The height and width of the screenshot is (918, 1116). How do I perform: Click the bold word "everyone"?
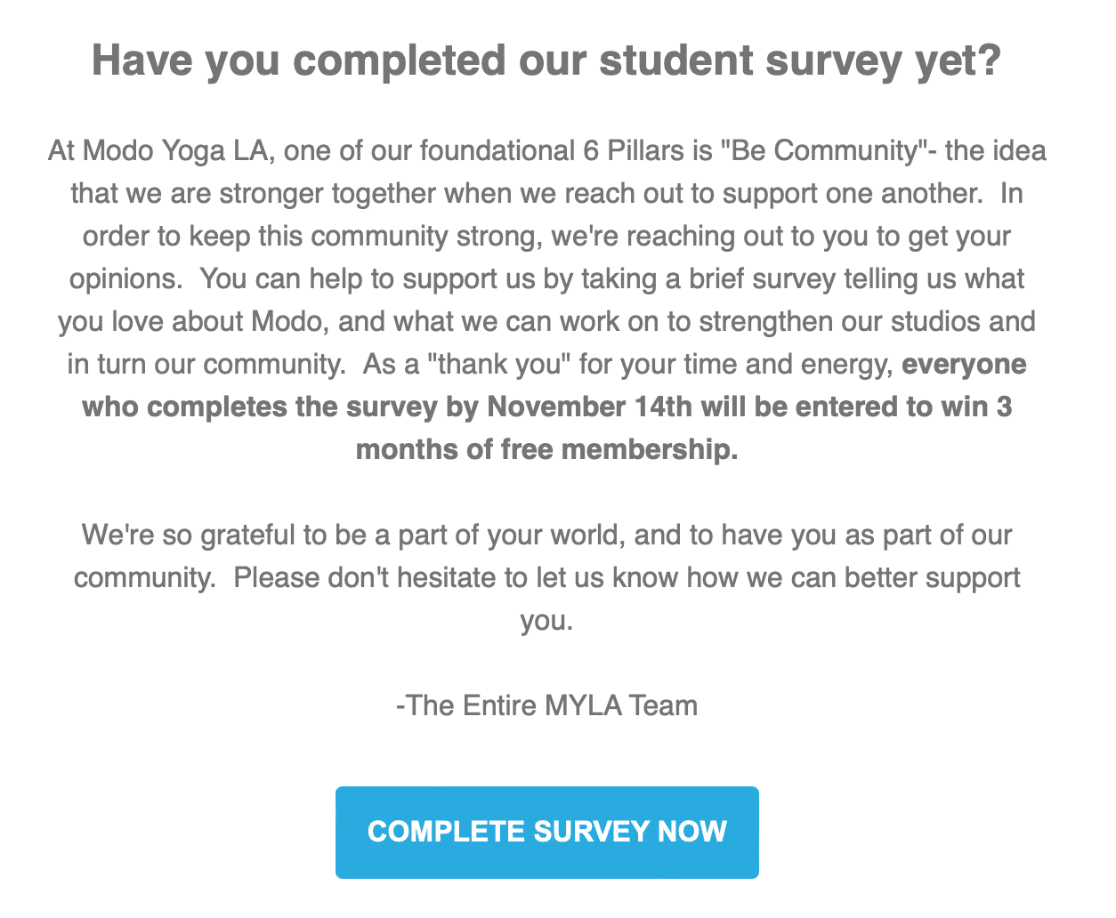coord(964,365)
